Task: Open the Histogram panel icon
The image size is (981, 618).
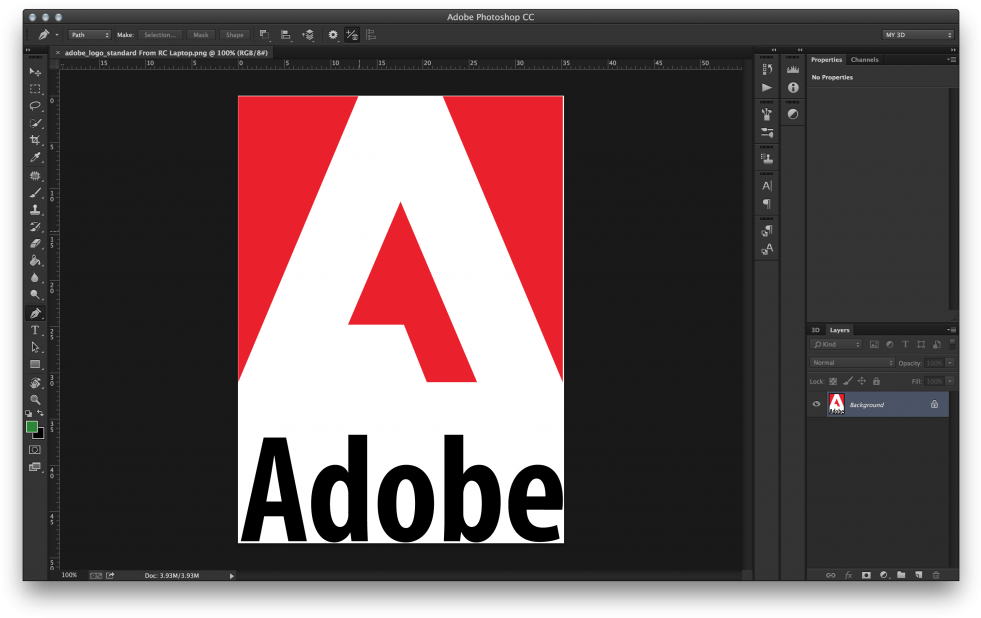Action: (793, 70)
